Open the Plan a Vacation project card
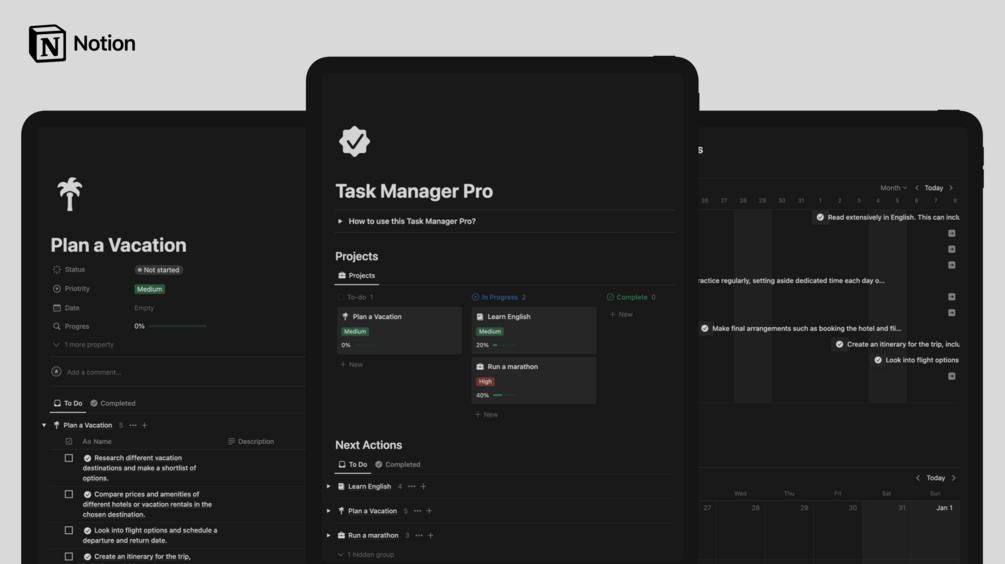 coord(399,331)
